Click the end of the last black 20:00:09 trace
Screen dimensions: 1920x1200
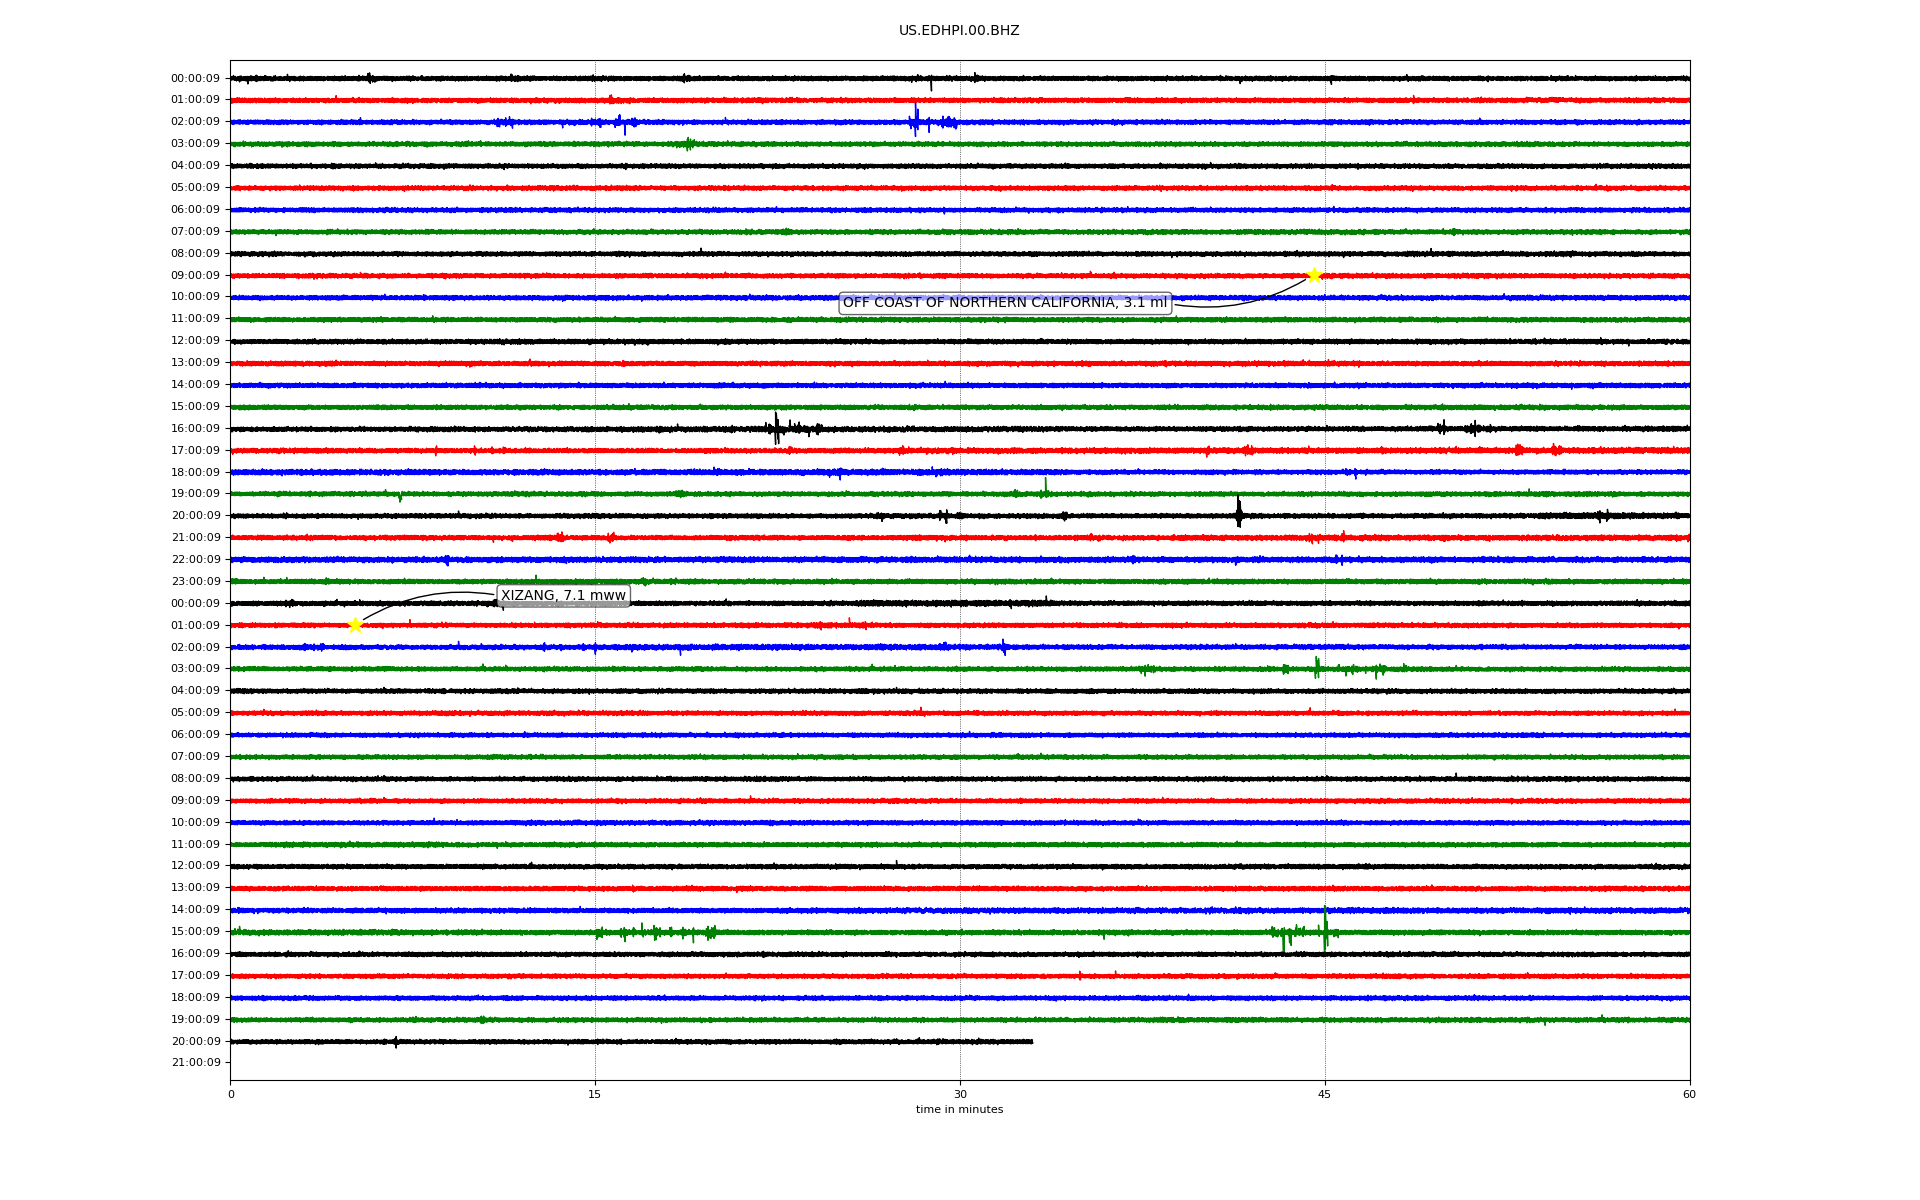(1031, 1042)
